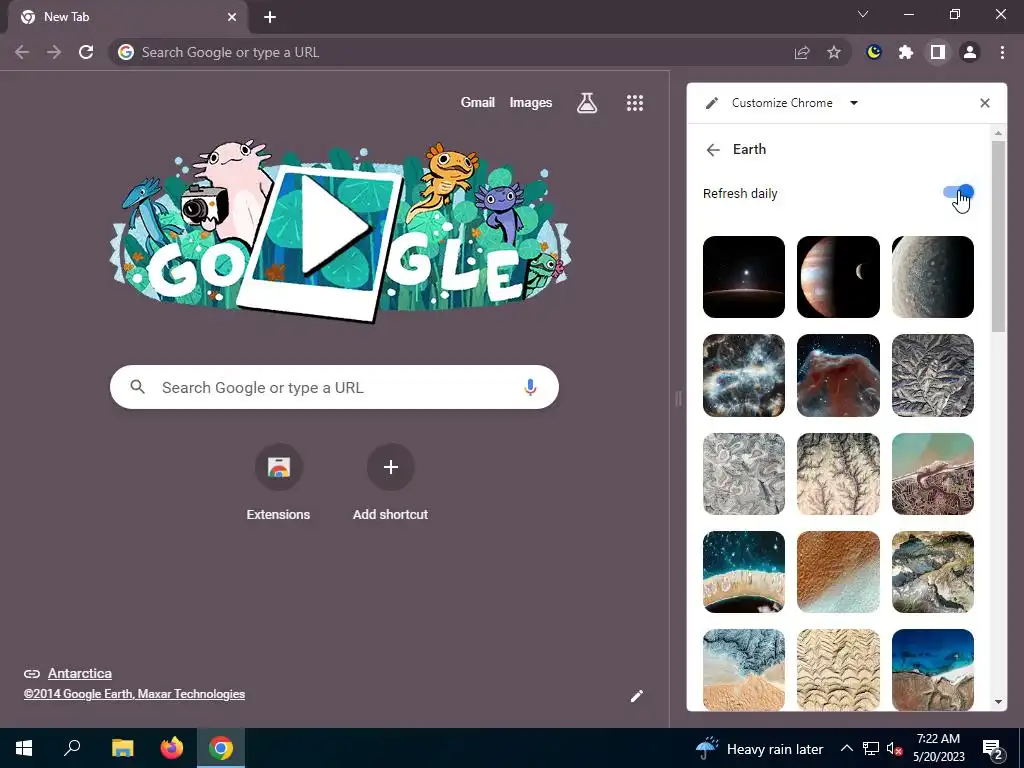Select the beige wavy sand dunes thumbnail
The image size is (1024, 768).
[838, 670]
